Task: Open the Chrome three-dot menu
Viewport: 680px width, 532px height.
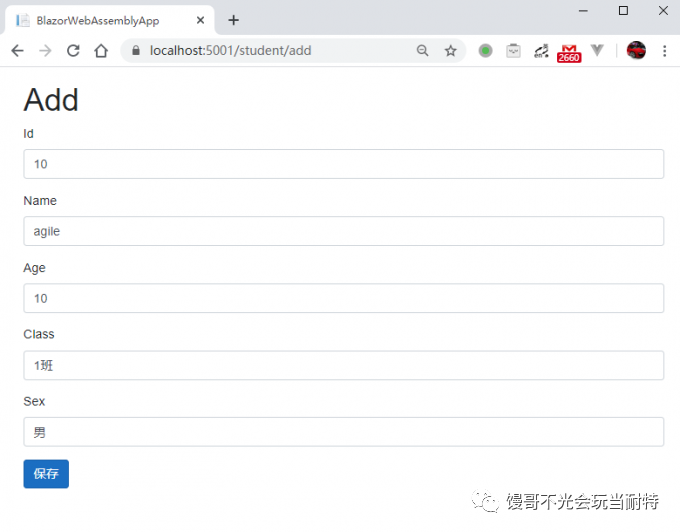Action: [664, 51]
